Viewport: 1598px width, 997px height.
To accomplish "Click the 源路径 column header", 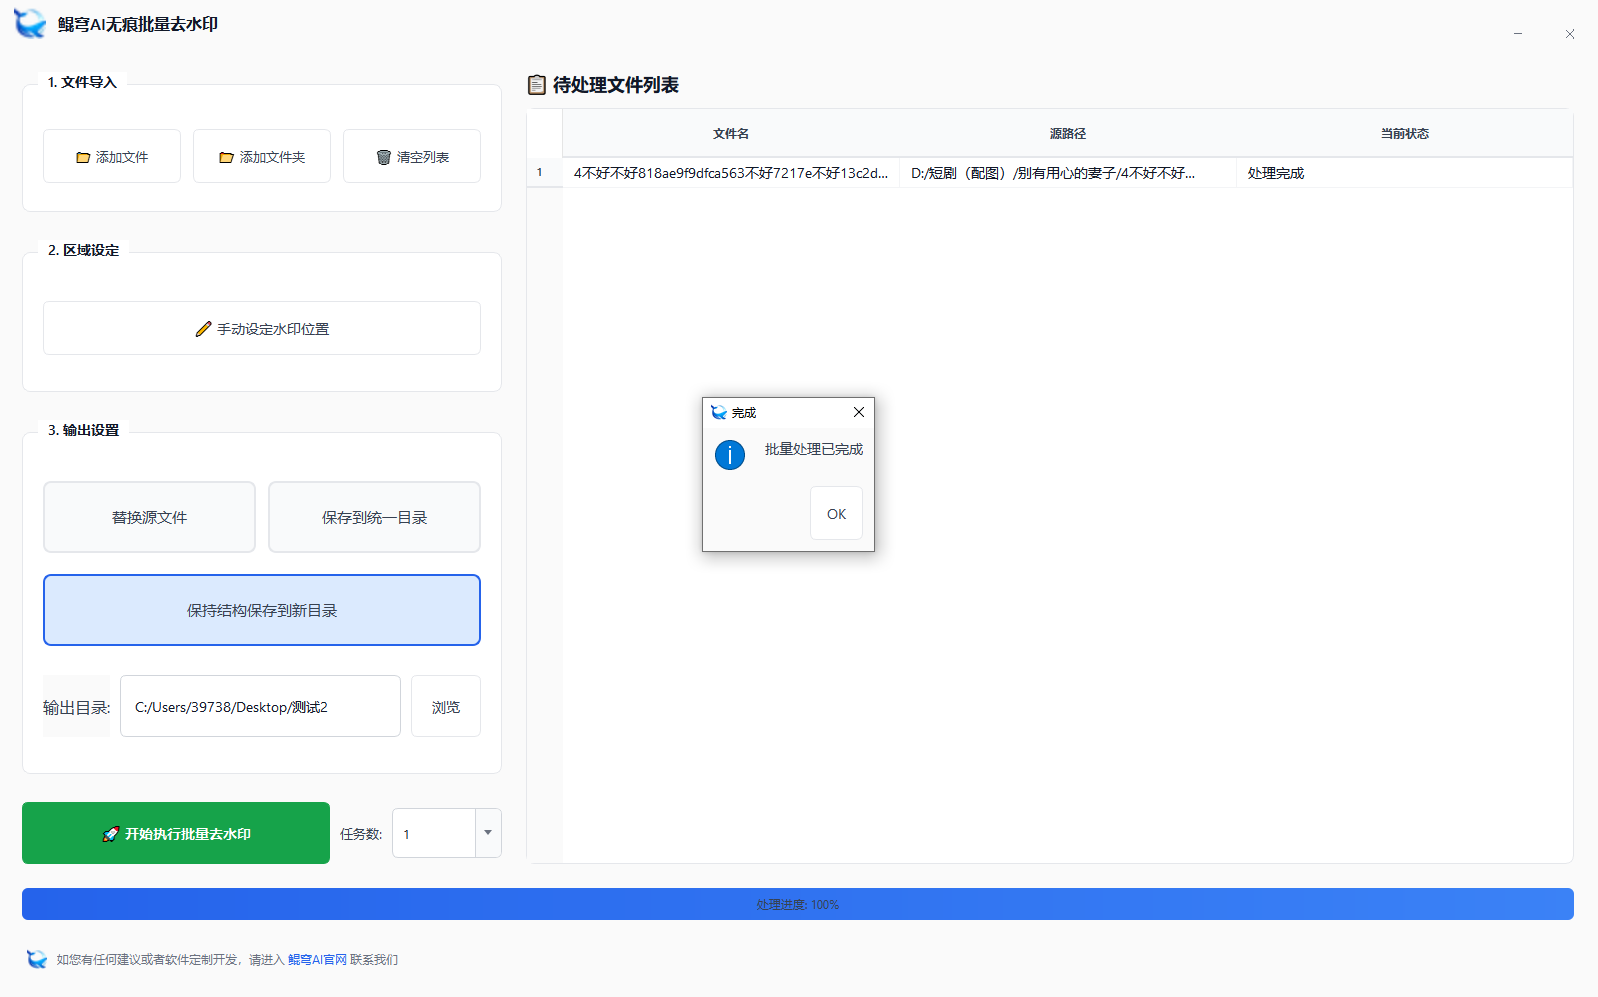I will [1068, 133].
